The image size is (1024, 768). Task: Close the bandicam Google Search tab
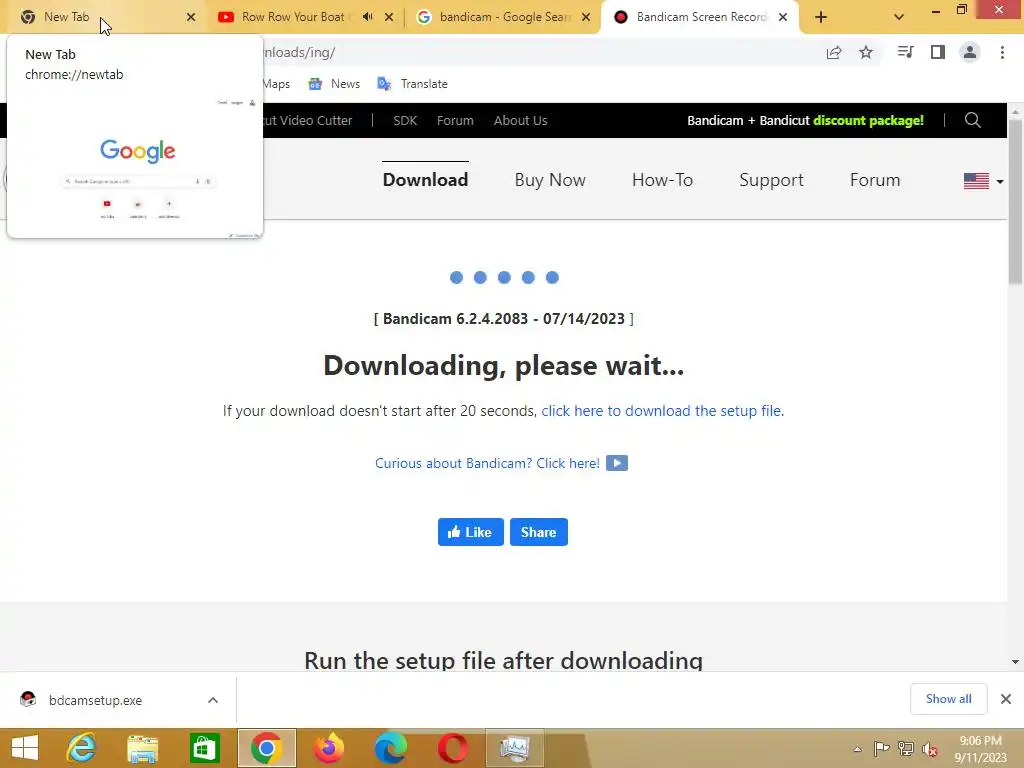click(x=586, y=17)
